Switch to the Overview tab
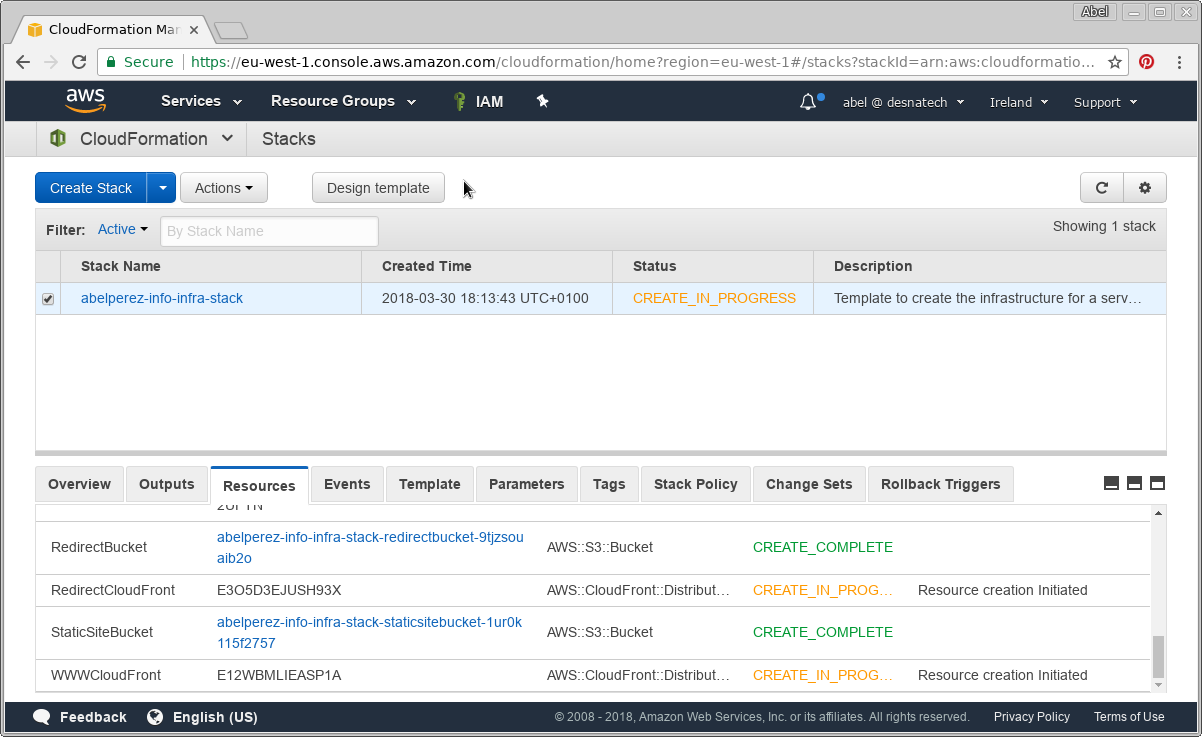 pyautogui.click(x=80, y=484)
